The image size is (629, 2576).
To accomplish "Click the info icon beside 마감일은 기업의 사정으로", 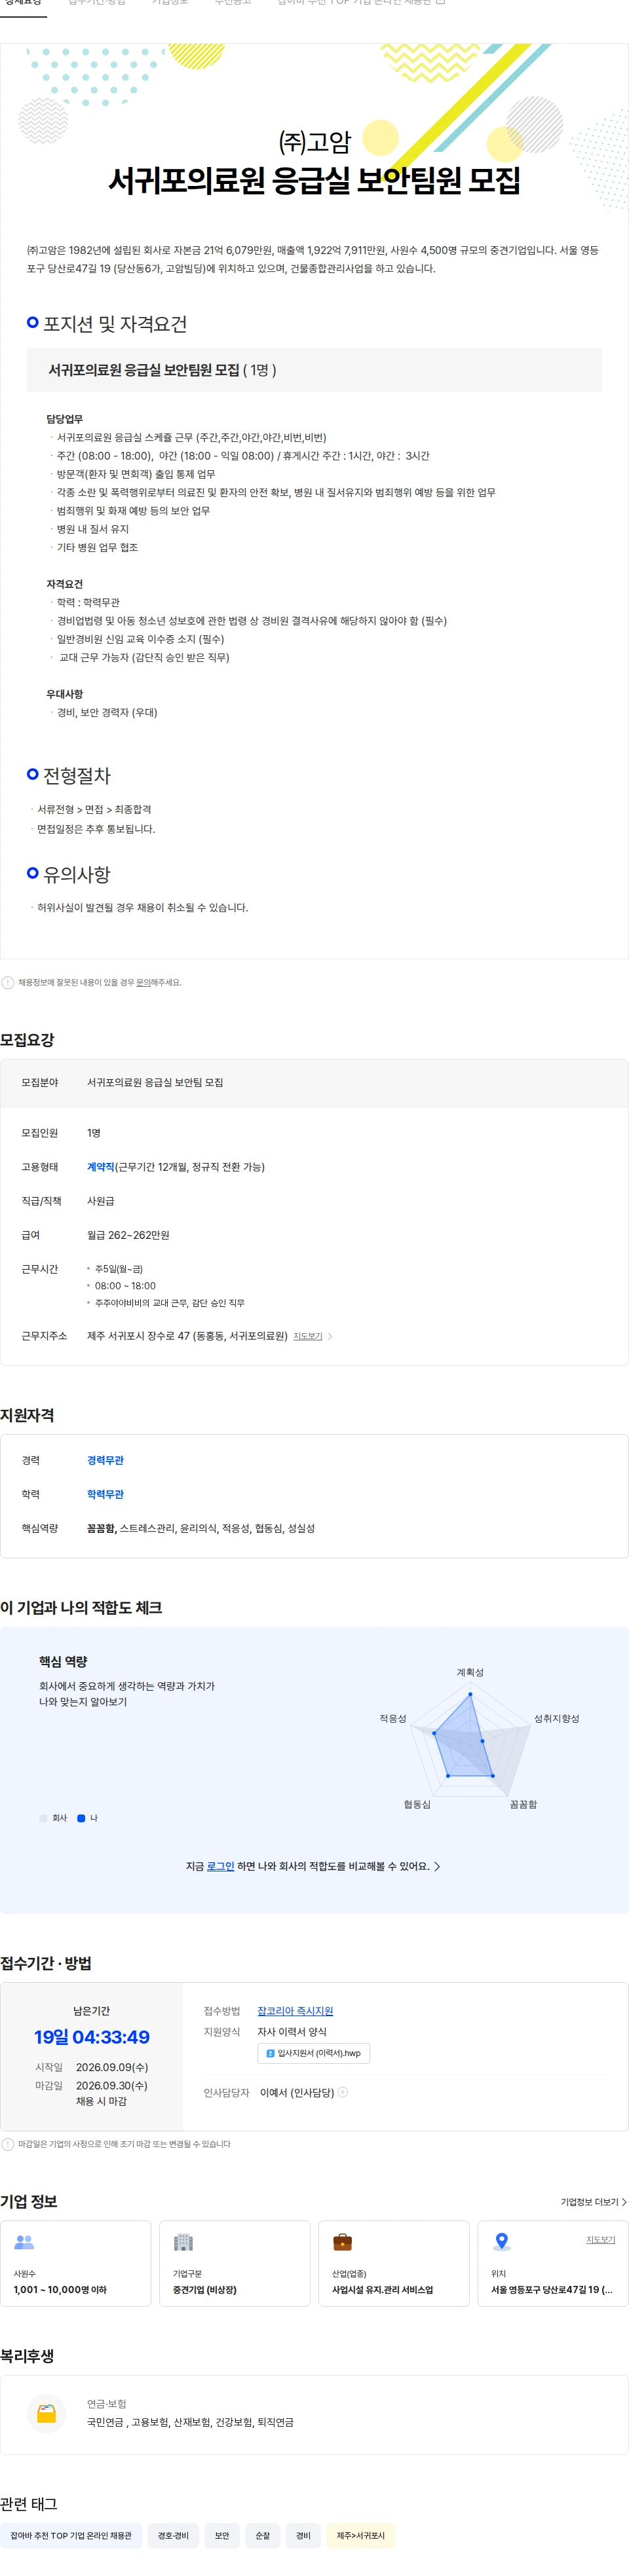I will (x=8, y=2144).
